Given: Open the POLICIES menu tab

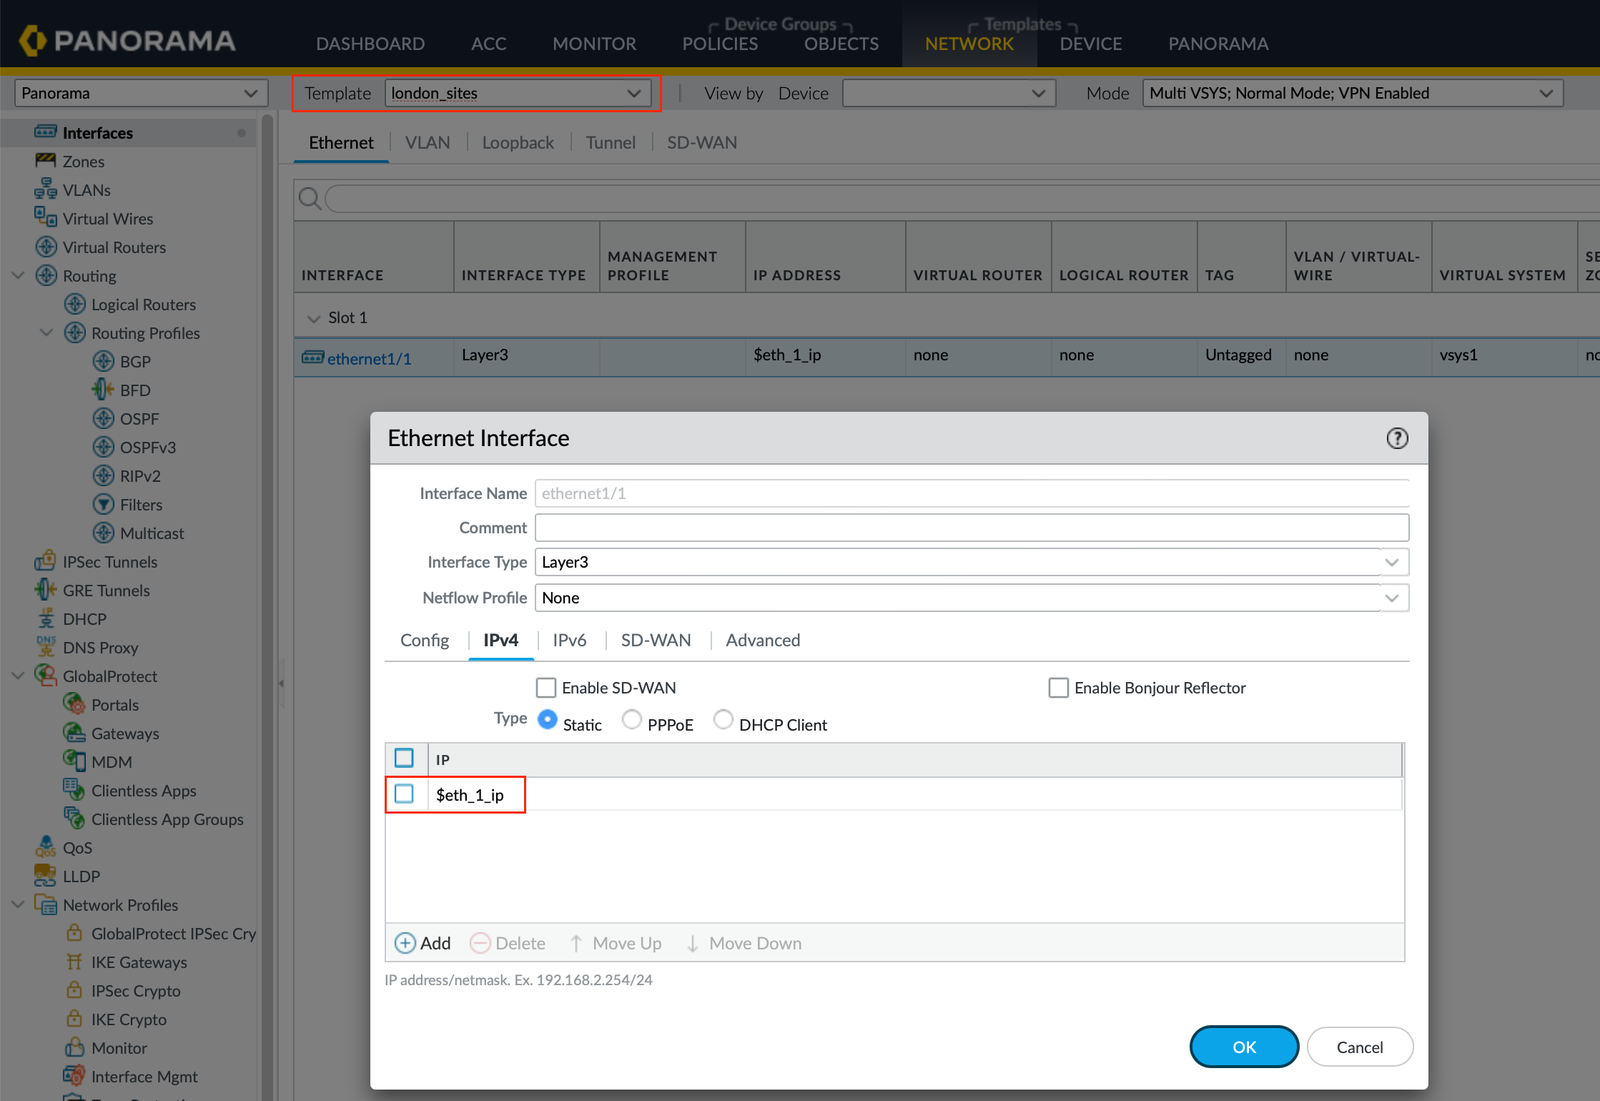Looking at the screenshot, I should pos(719,44).
